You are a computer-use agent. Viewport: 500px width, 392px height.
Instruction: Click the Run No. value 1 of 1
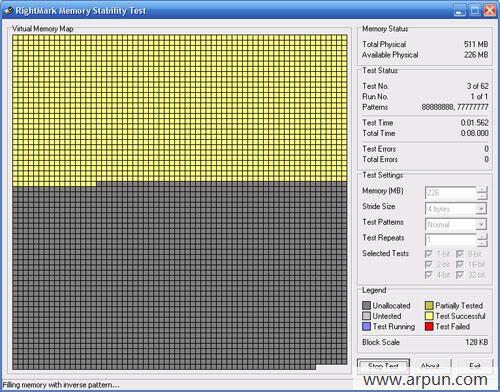pos(479,97)
